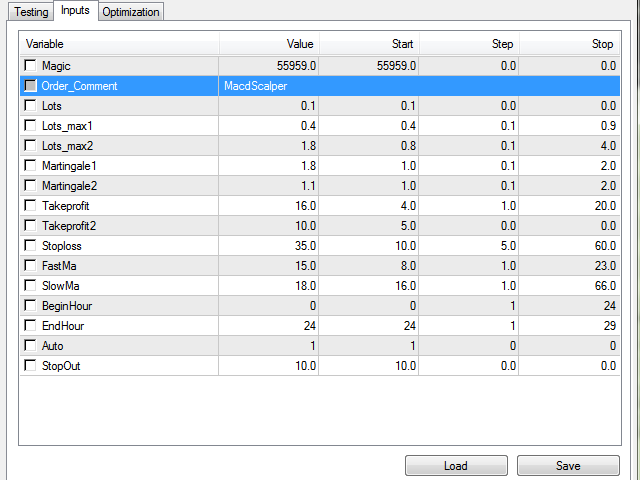
Task: Toggle the Lots checkbox
Action: 31,106
